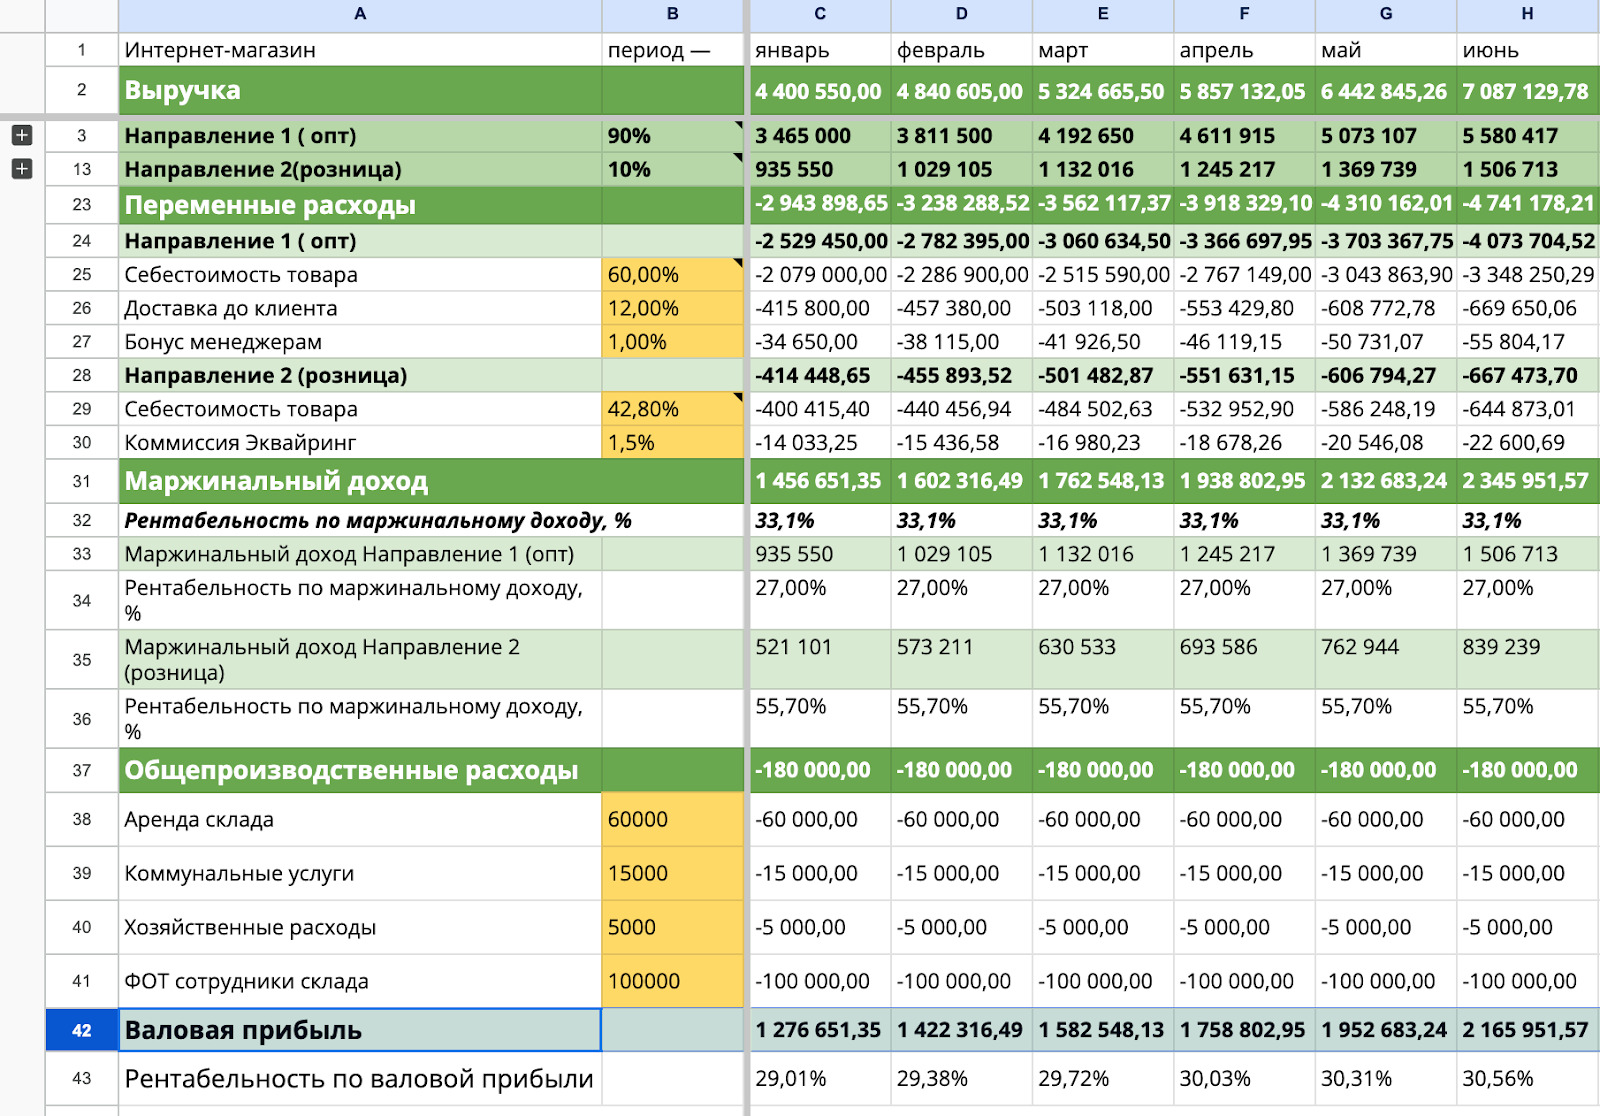Select column H header
This screenshot has height=1116, width=1600.
tap(1527, 14)
